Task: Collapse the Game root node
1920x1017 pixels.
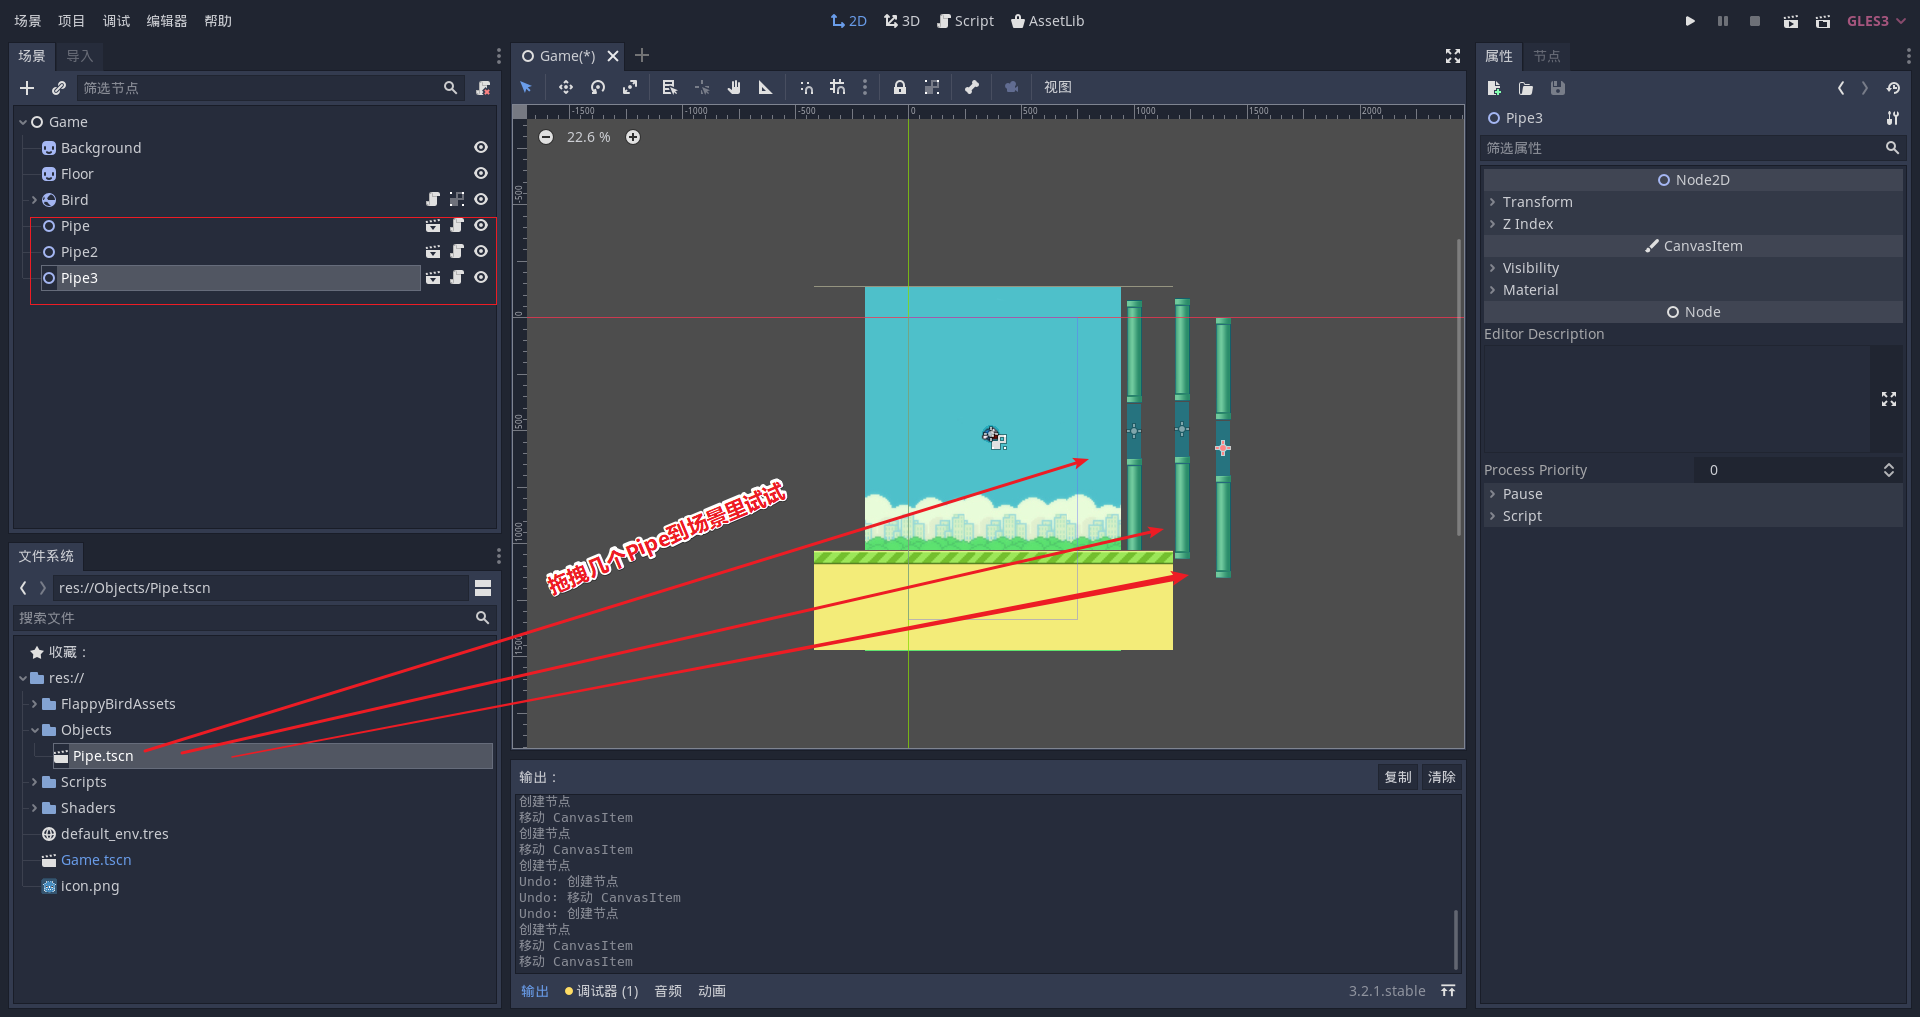Action: [x=23, y=122]
